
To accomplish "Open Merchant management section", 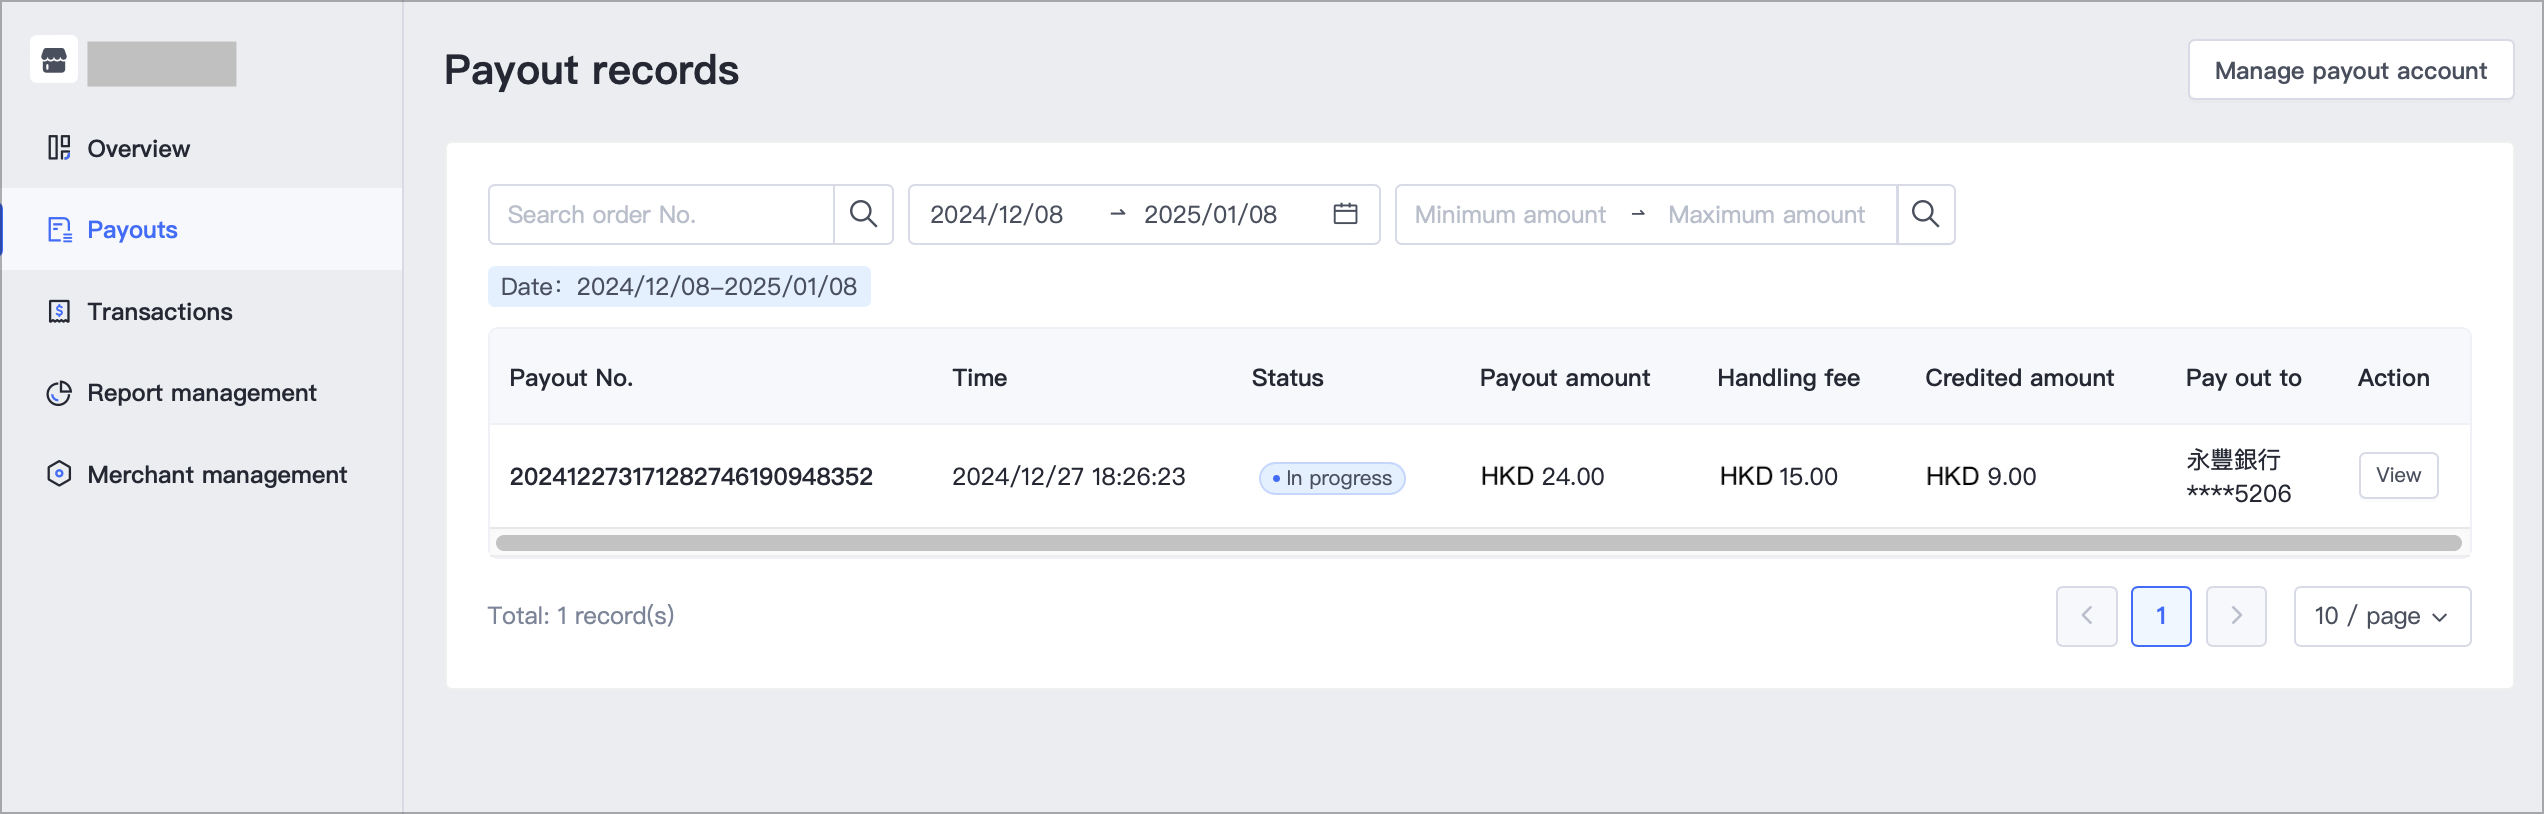I will tap(201, 475).
